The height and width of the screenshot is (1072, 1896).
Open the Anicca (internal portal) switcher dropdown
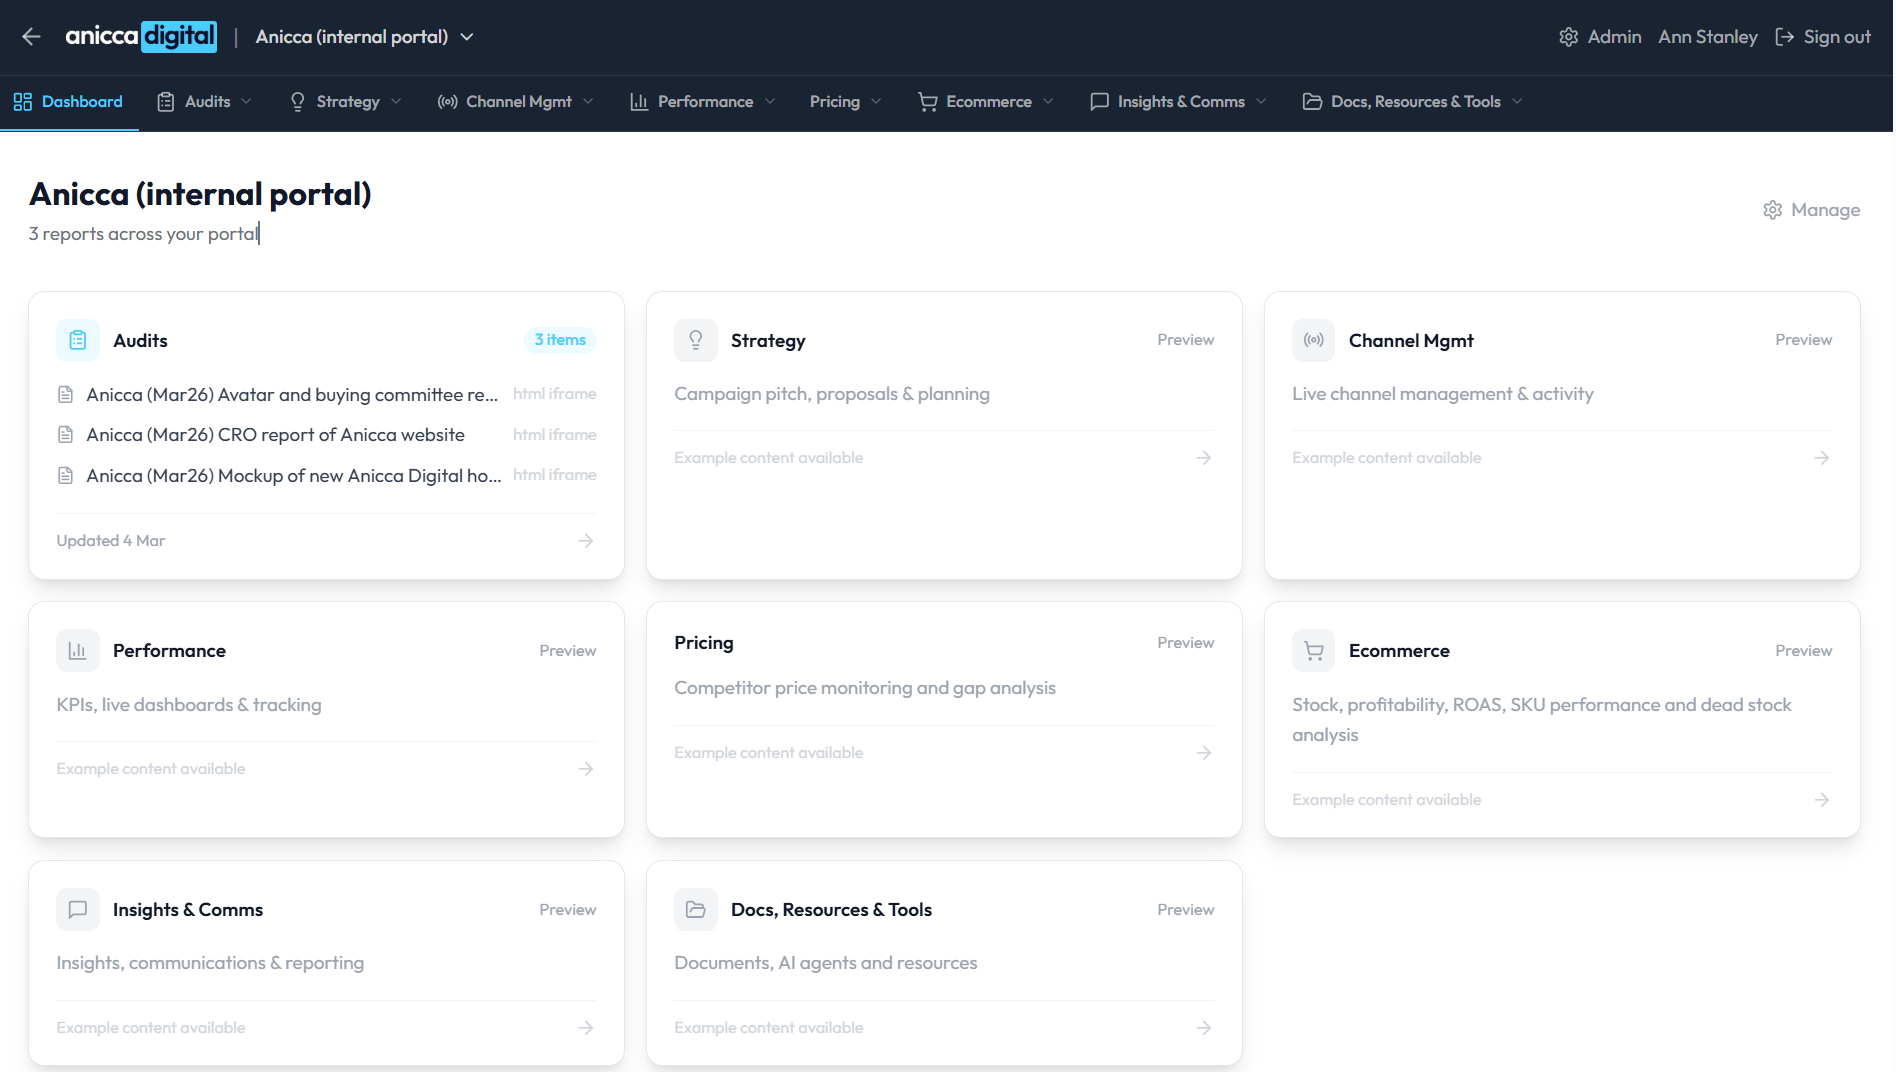[365, 37]
